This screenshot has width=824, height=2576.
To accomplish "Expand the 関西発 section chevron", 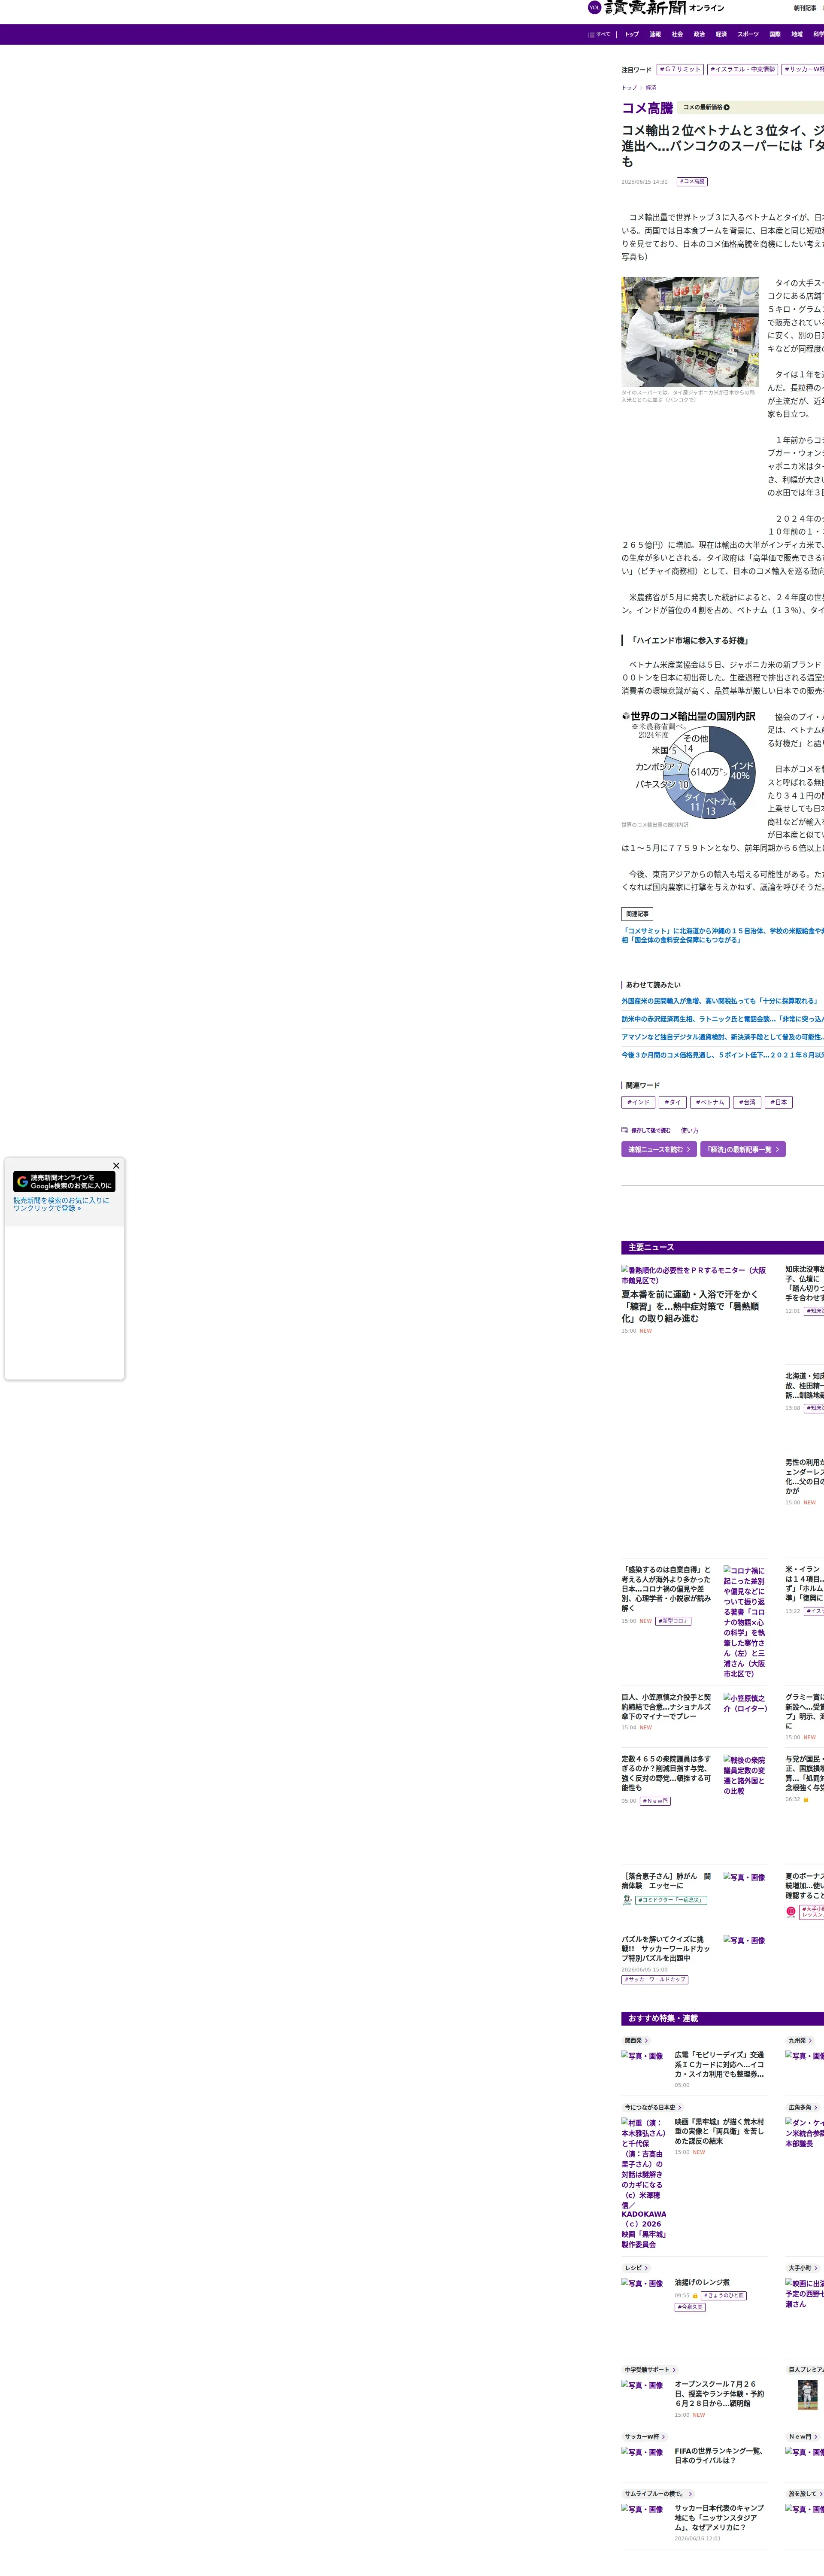I will [x=646, y=2041].
